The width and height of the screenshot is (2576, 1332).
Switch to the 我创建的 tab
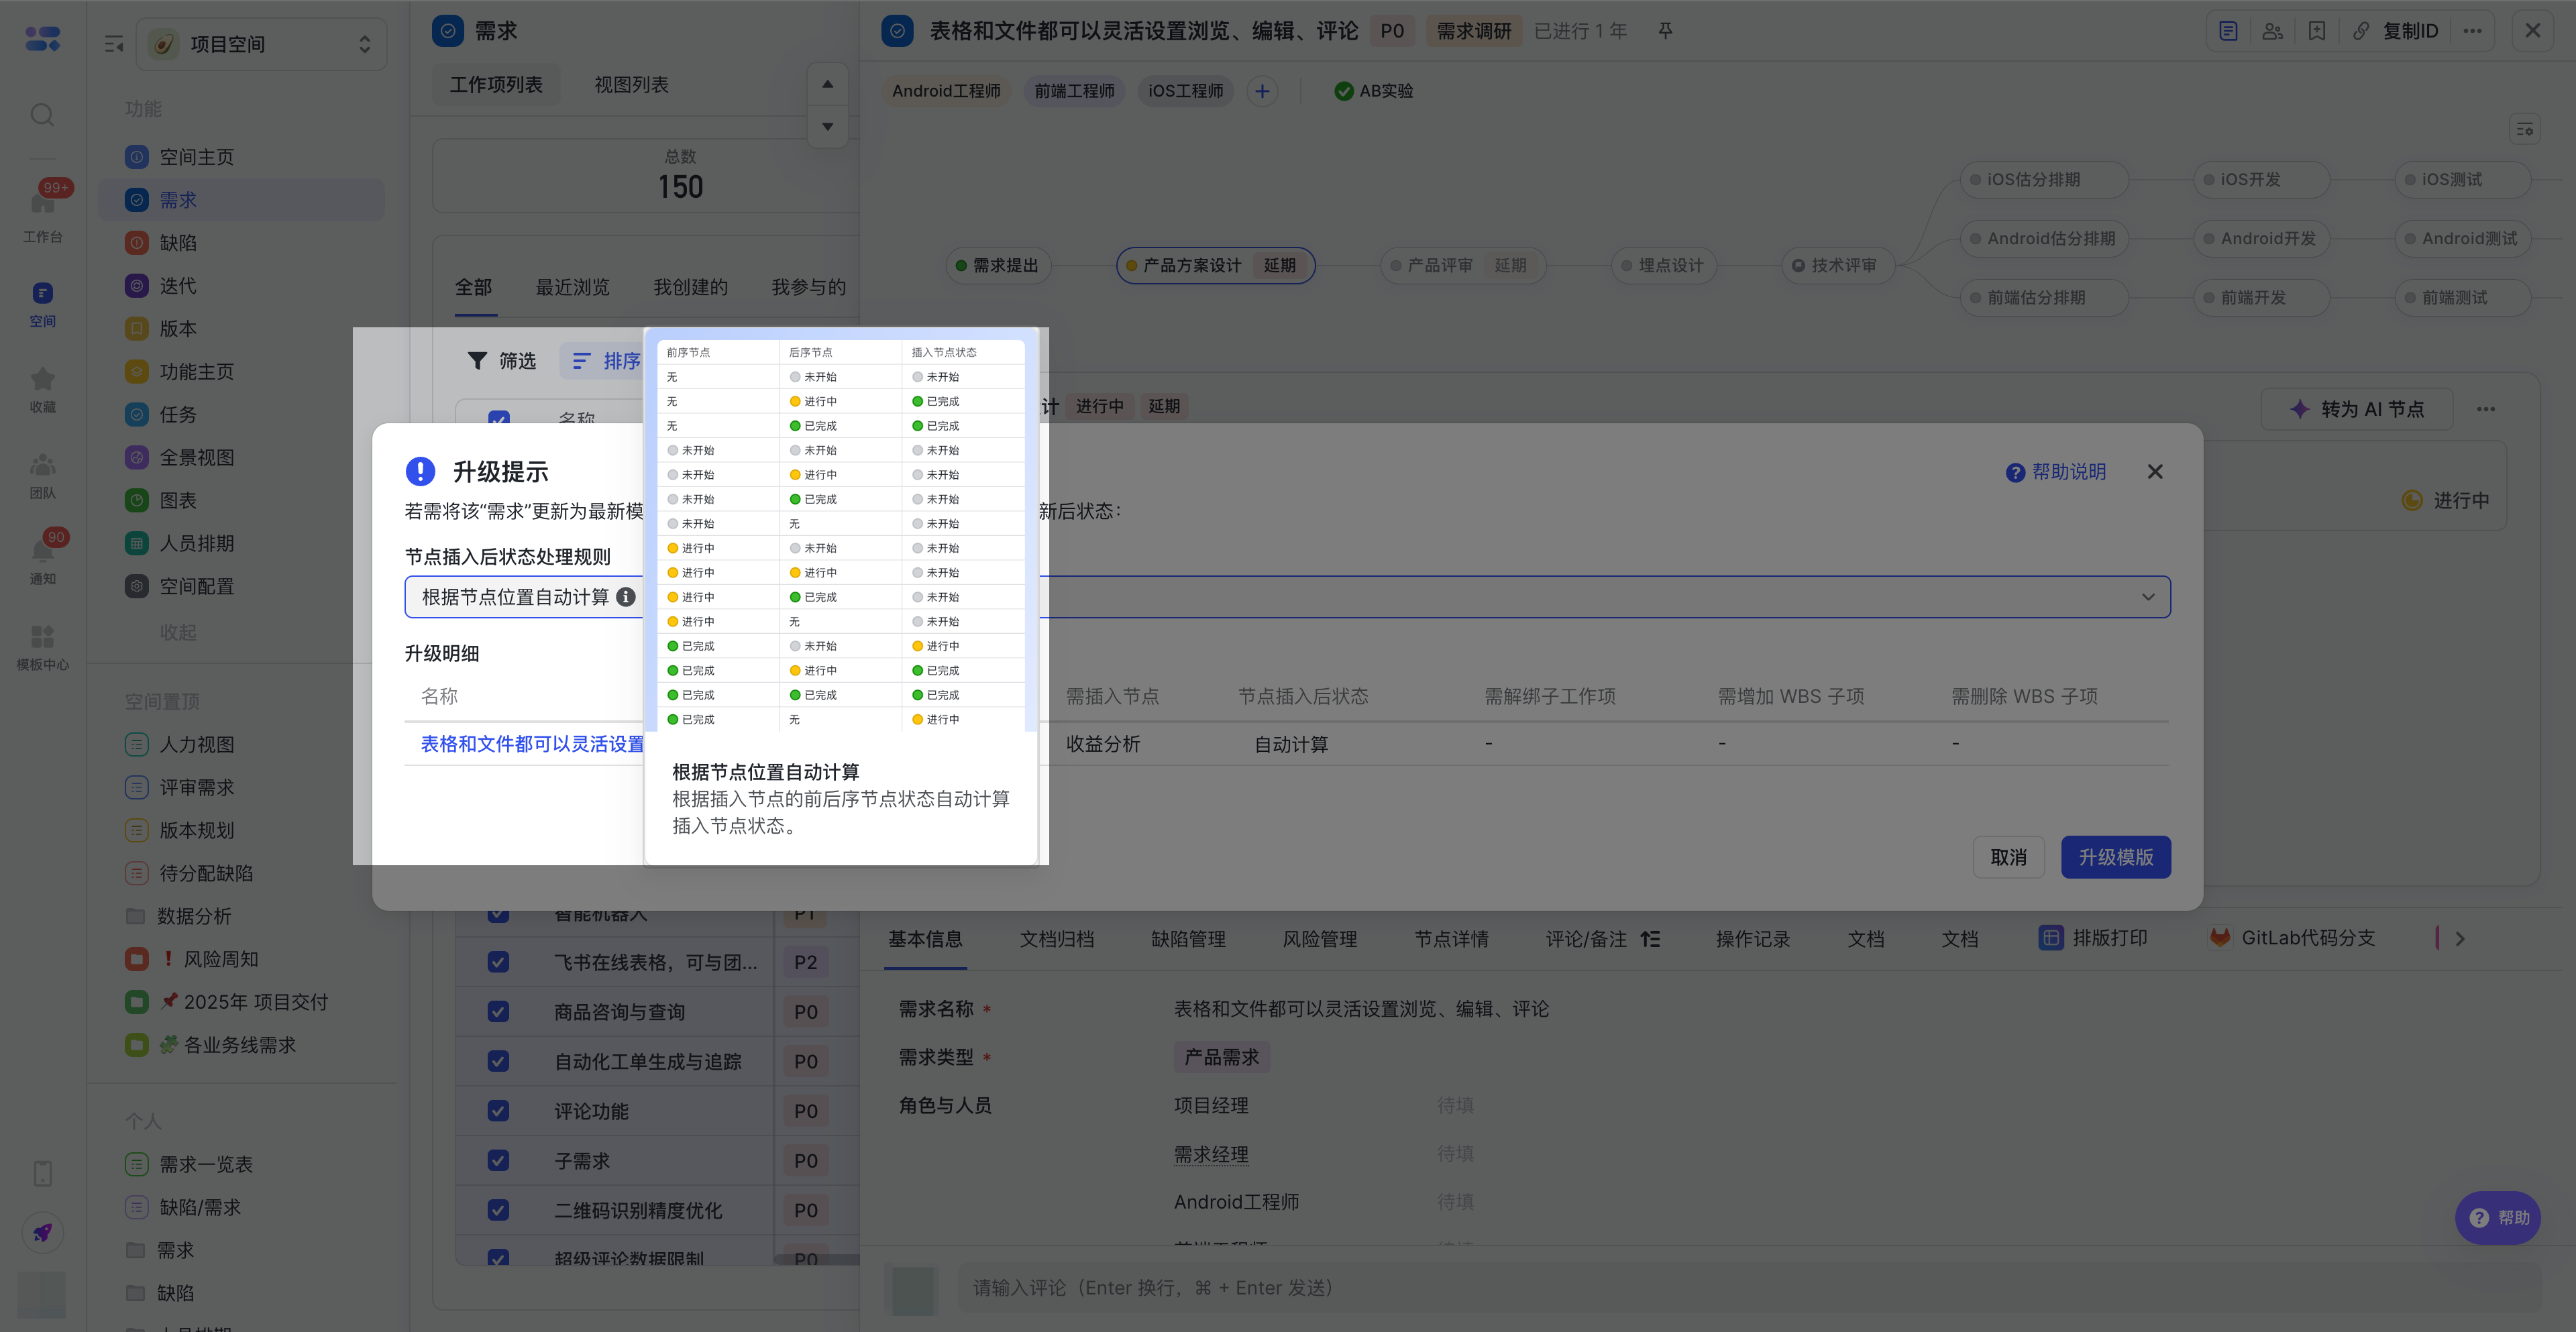(690, 287)
